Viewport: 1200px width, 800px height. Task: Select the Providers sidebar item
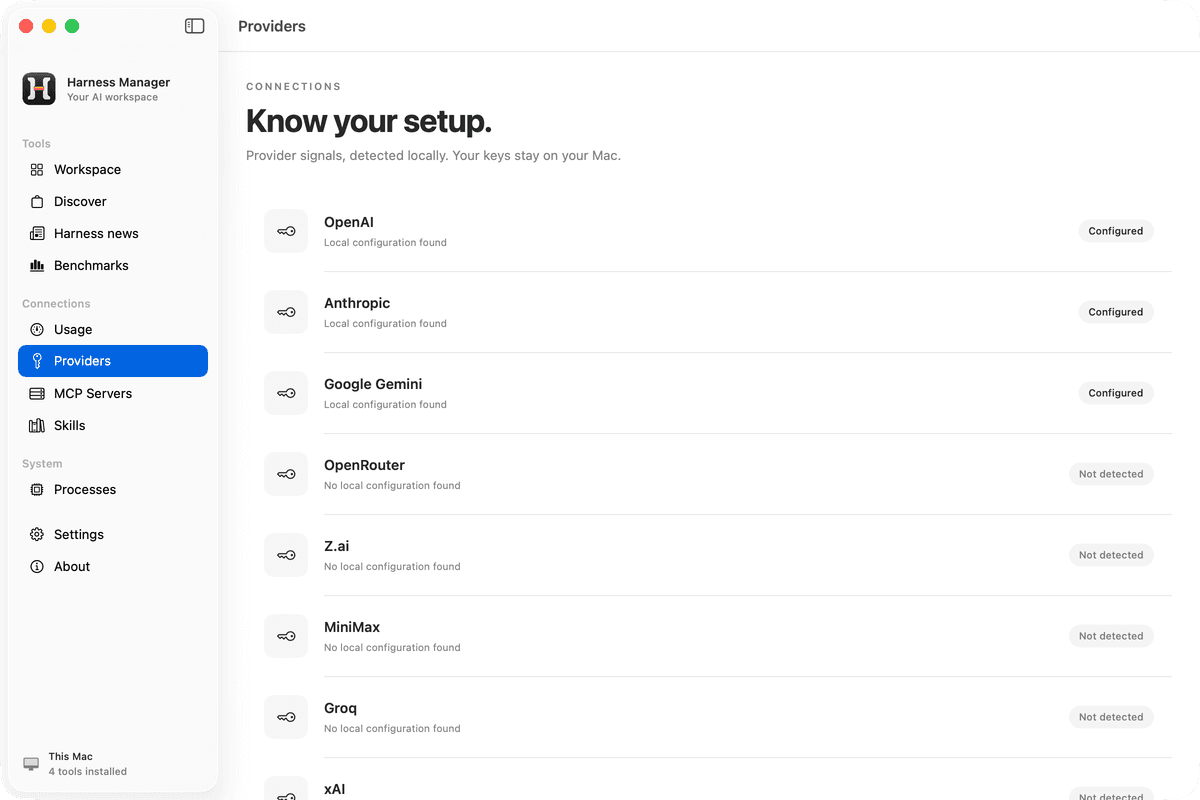[113, 361]
